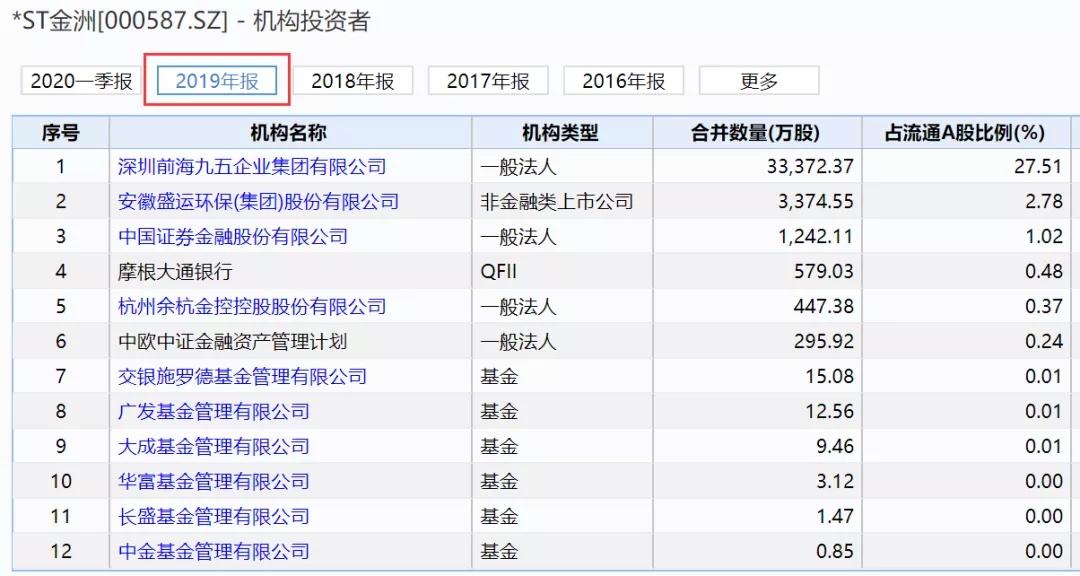Viewport: 1080px width, 576px height.
Task: Open 杭州余杭金控控股股份有限公司 link
Action: tap(252, 306)
